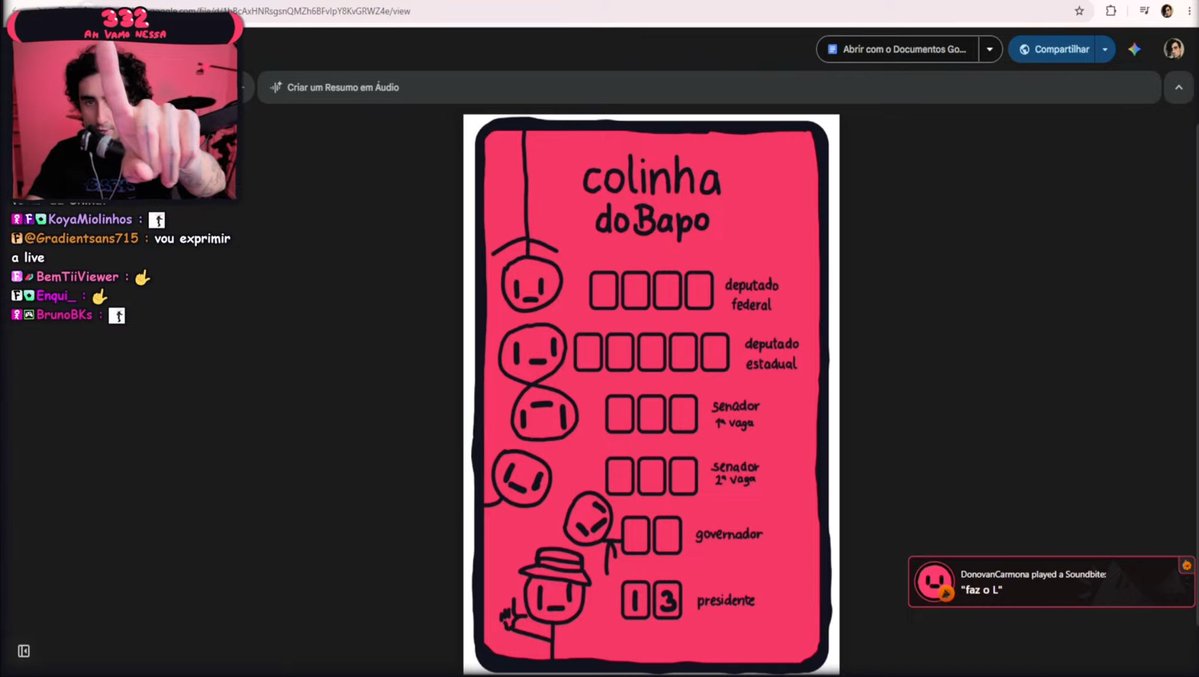This screenshot has width=1199, height=677.
Task: Click the hand emoji in BemTiiViewer message
Action: (142, 278)
